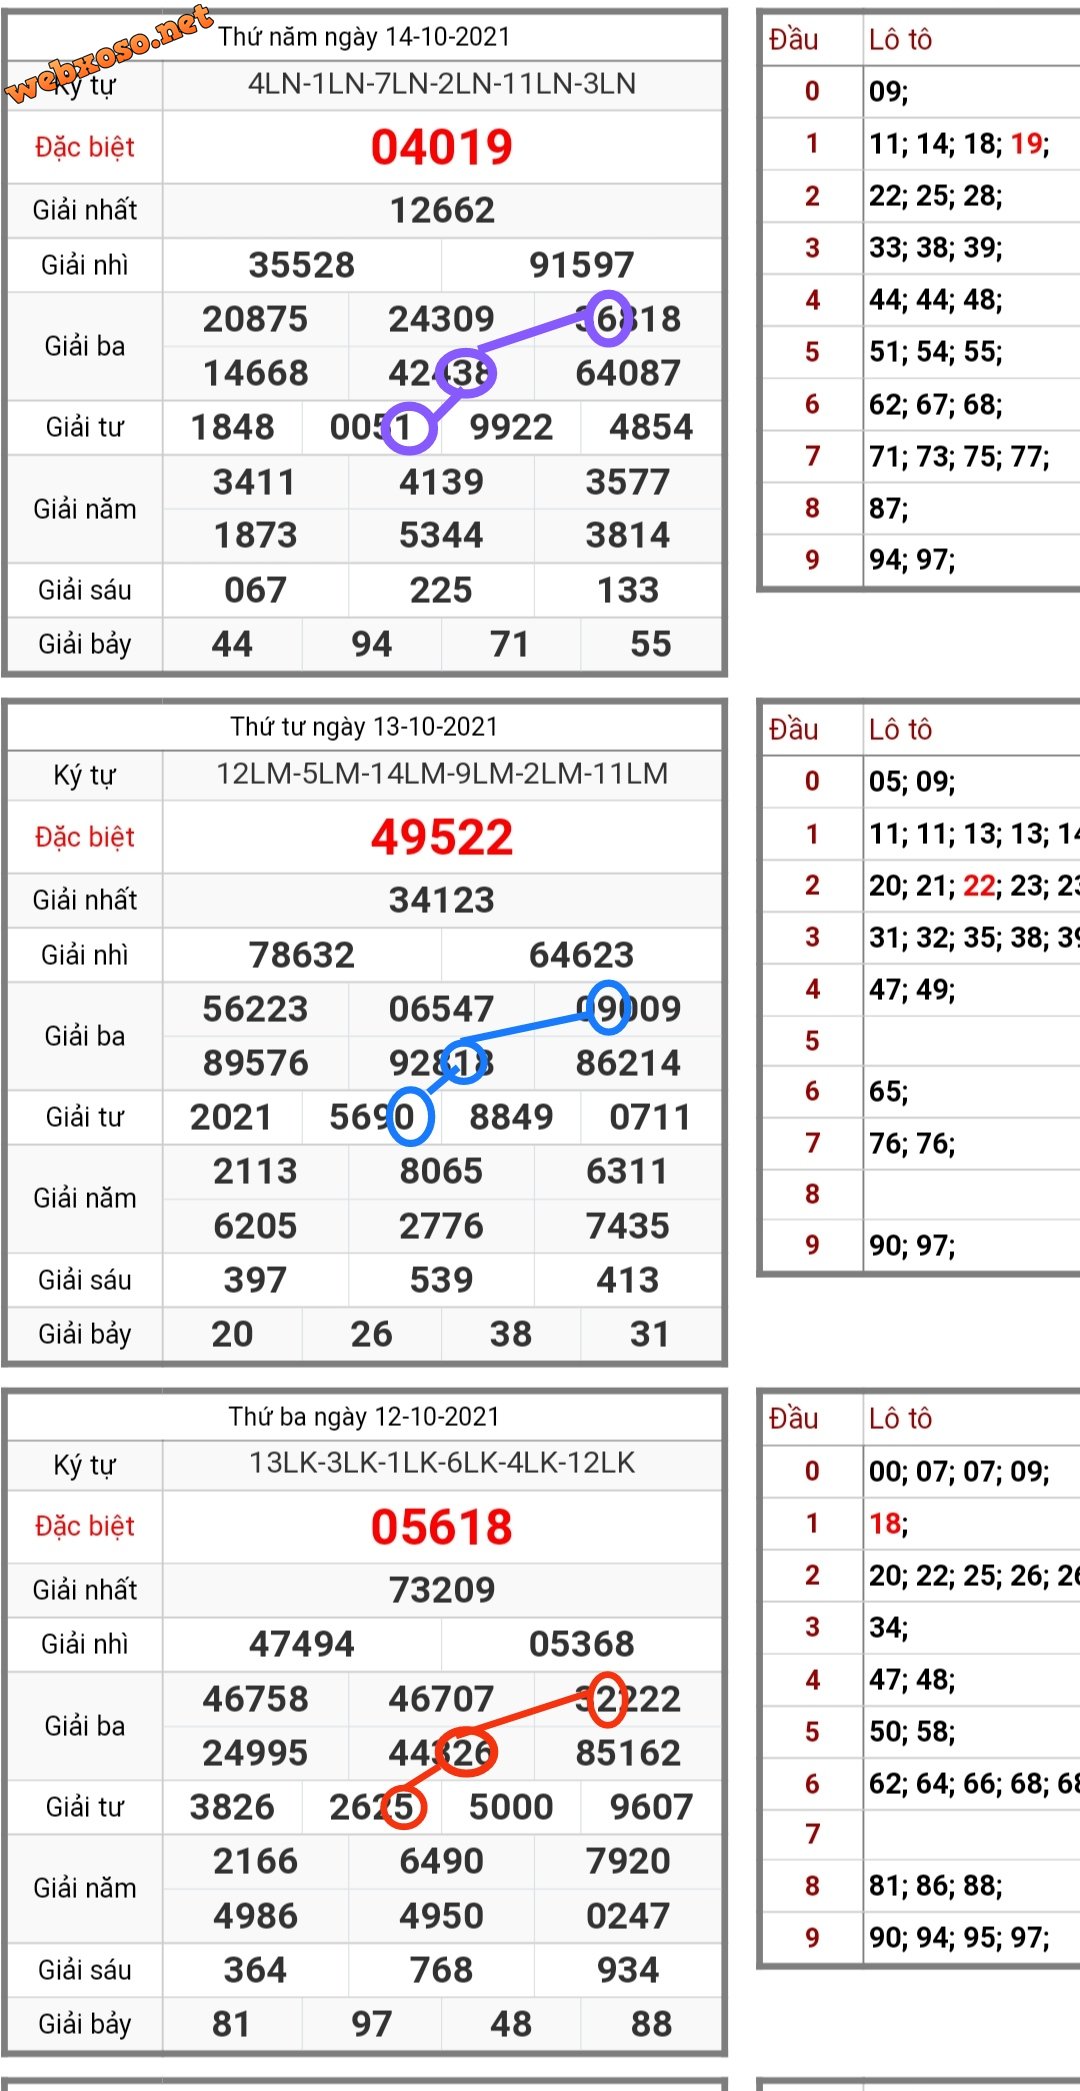Image resolution: width=1080 pixels, height=2091 pixels.
Task: Select the fourth prize number 8849
Action: 511,1117
